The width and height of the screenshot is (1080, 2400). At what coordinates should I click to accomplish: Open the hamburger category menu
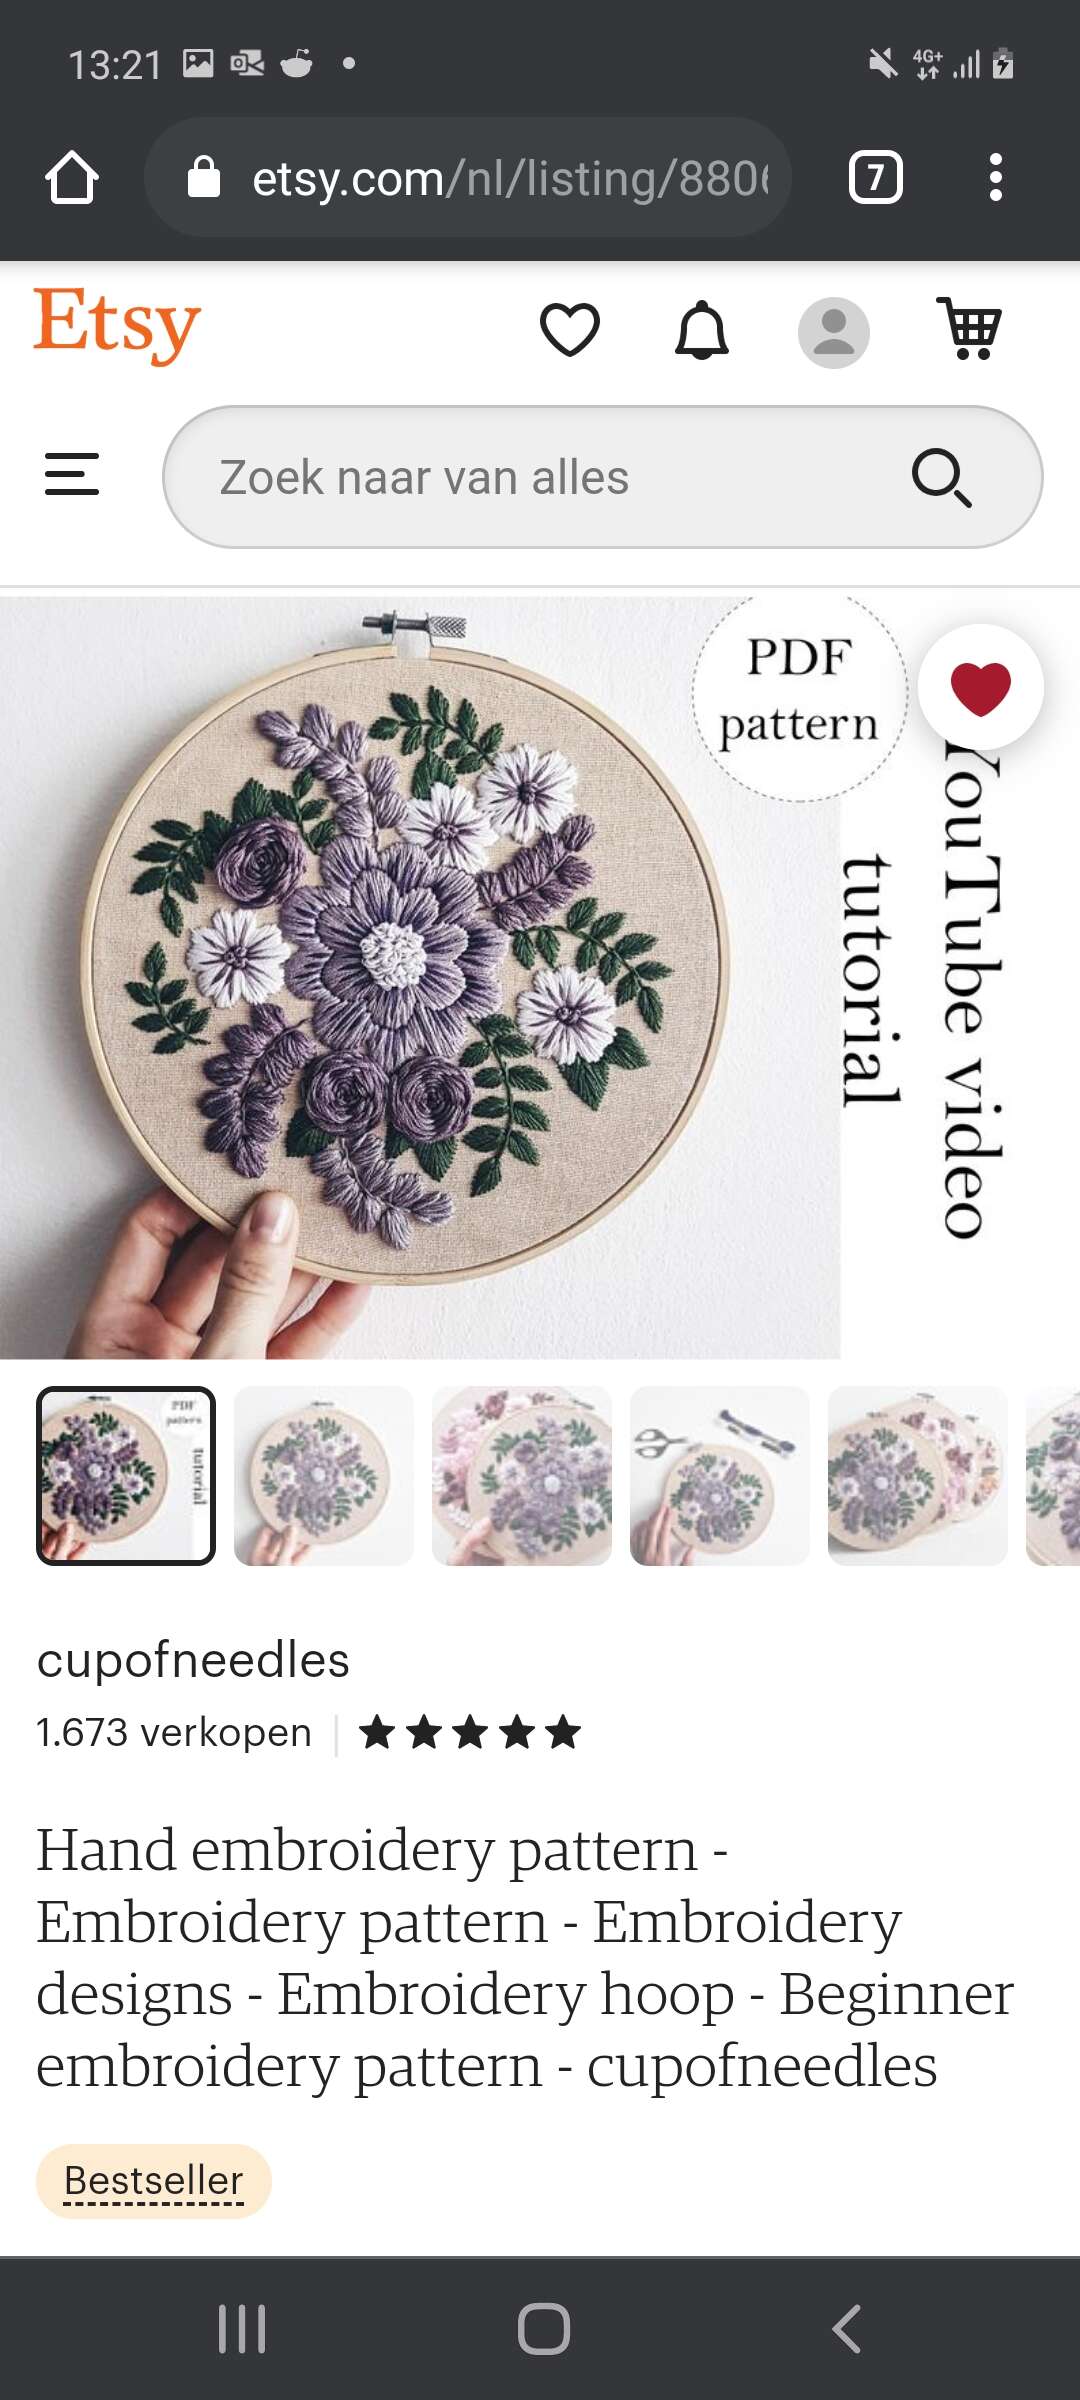[72, 474]
